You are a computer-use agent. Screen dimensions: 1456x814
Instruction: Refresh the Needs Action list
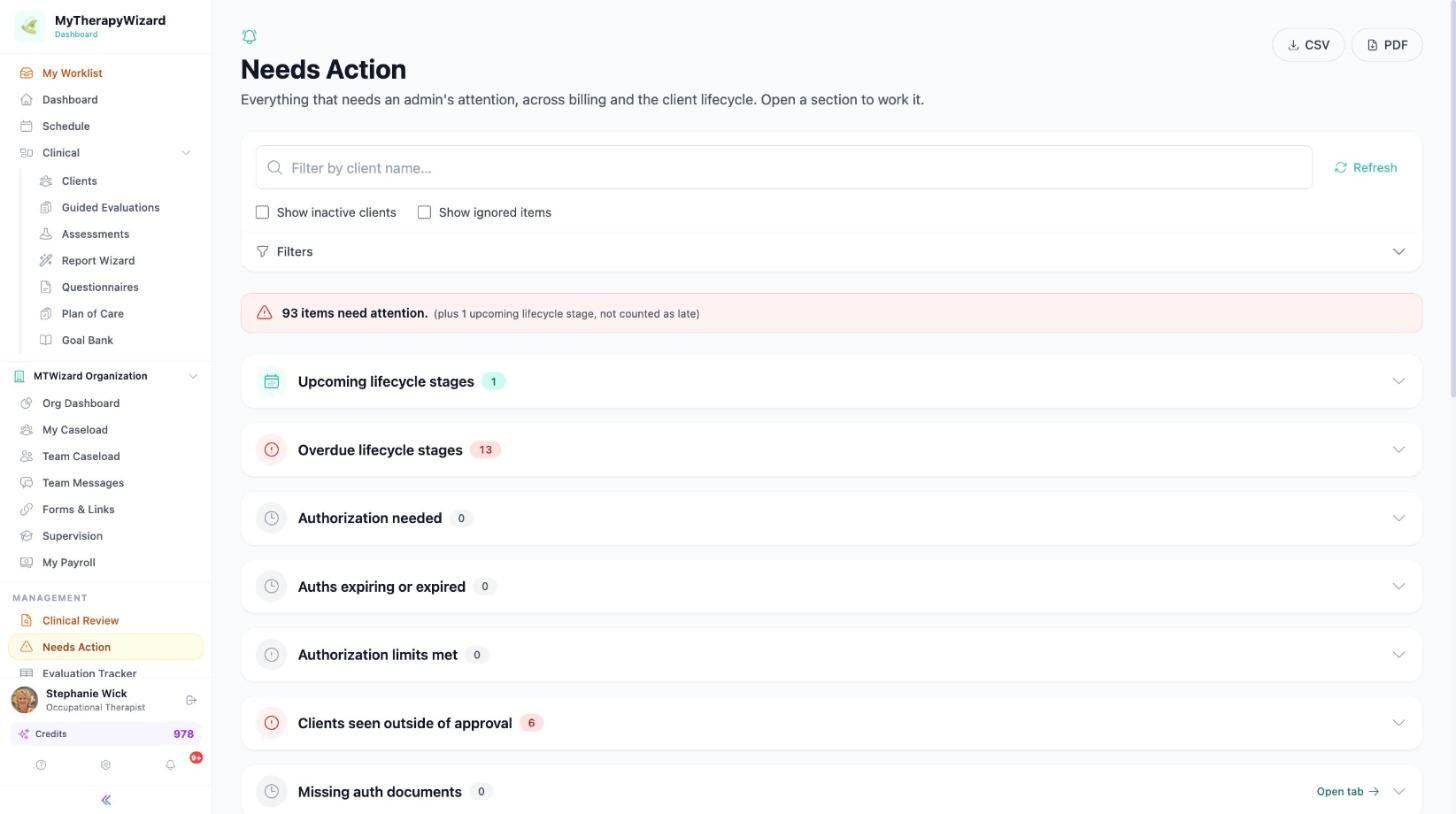[1366, 168]
